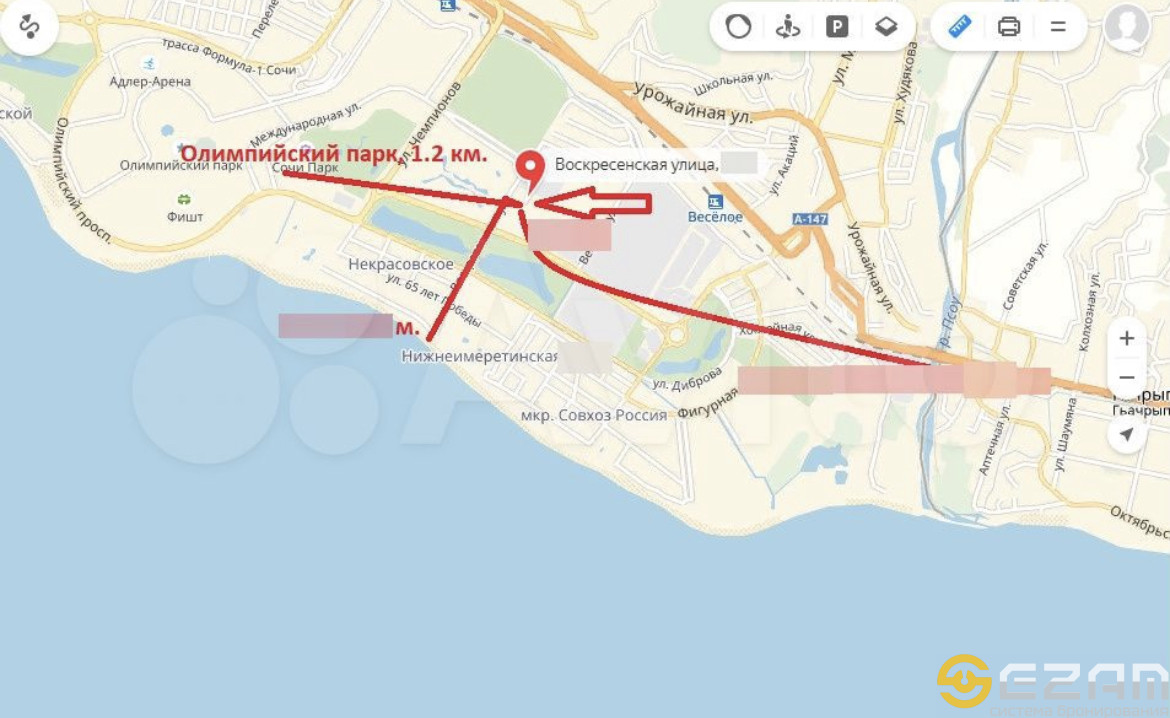Click the Фишт stadium map icon
The image size is (1170, 718).
184,199
